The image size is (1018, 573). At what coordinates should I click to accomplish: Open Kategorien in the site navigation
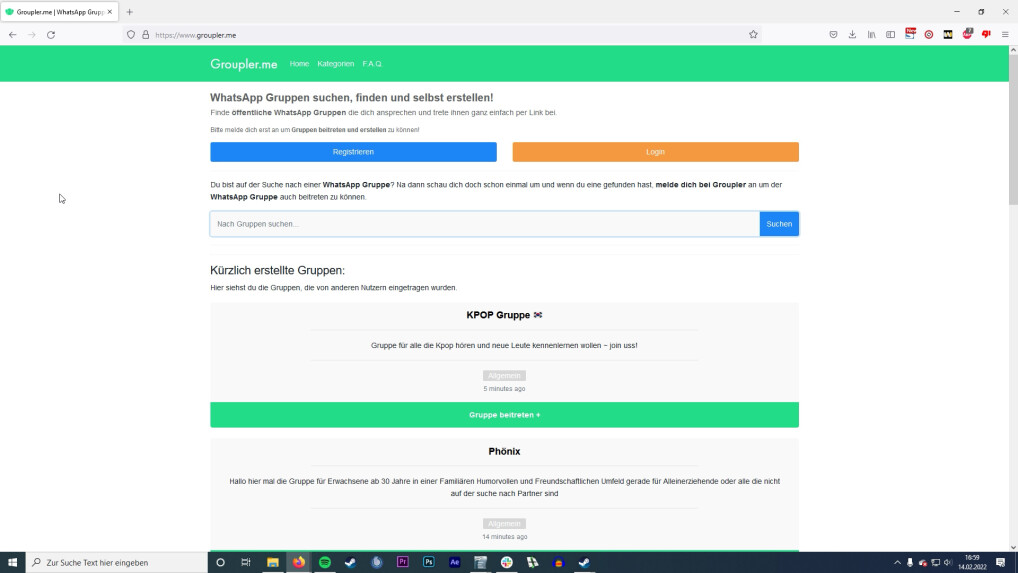(335, 64)
